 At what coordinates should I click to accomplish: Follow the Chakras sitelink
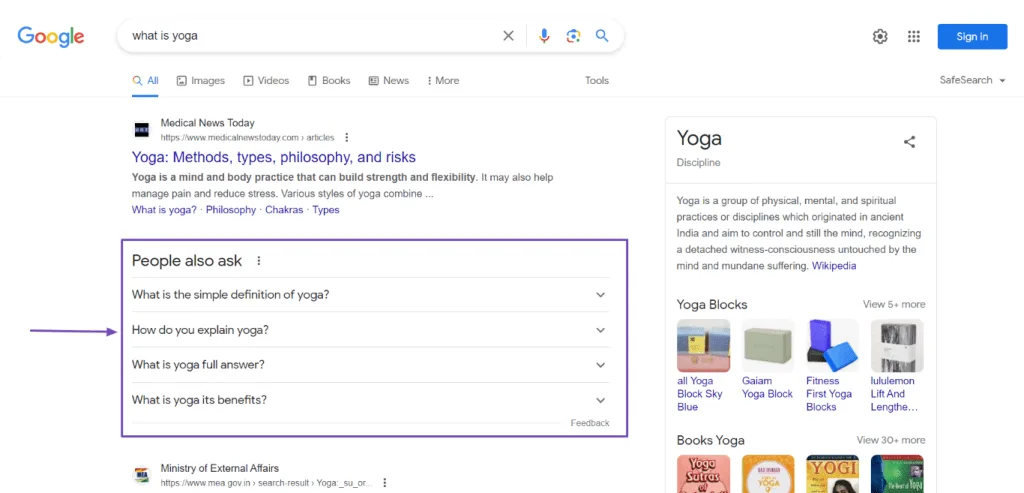click(x=284, y=210)
